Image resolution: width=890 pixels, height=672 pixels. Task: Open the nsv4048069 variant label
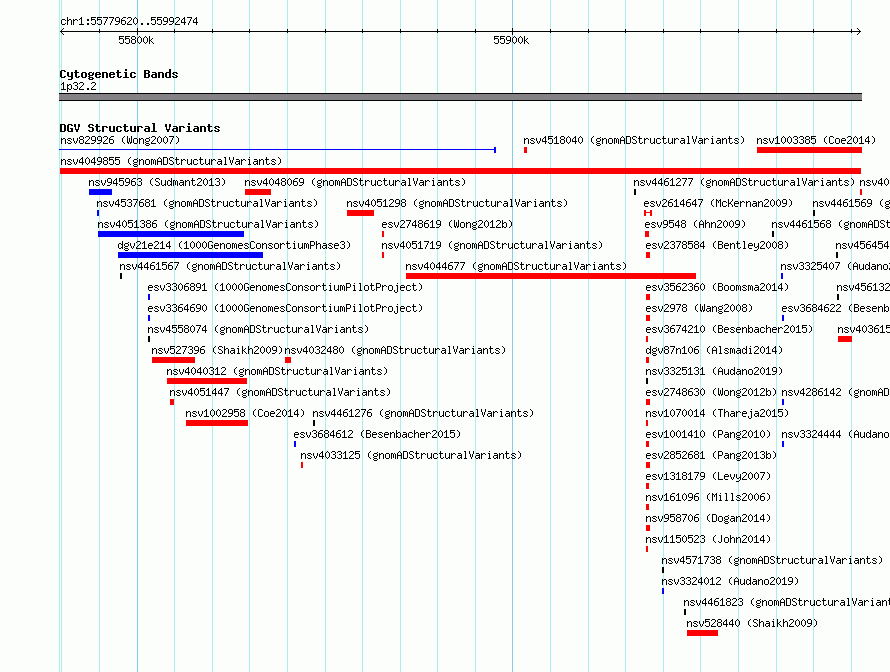click(355, 182)
